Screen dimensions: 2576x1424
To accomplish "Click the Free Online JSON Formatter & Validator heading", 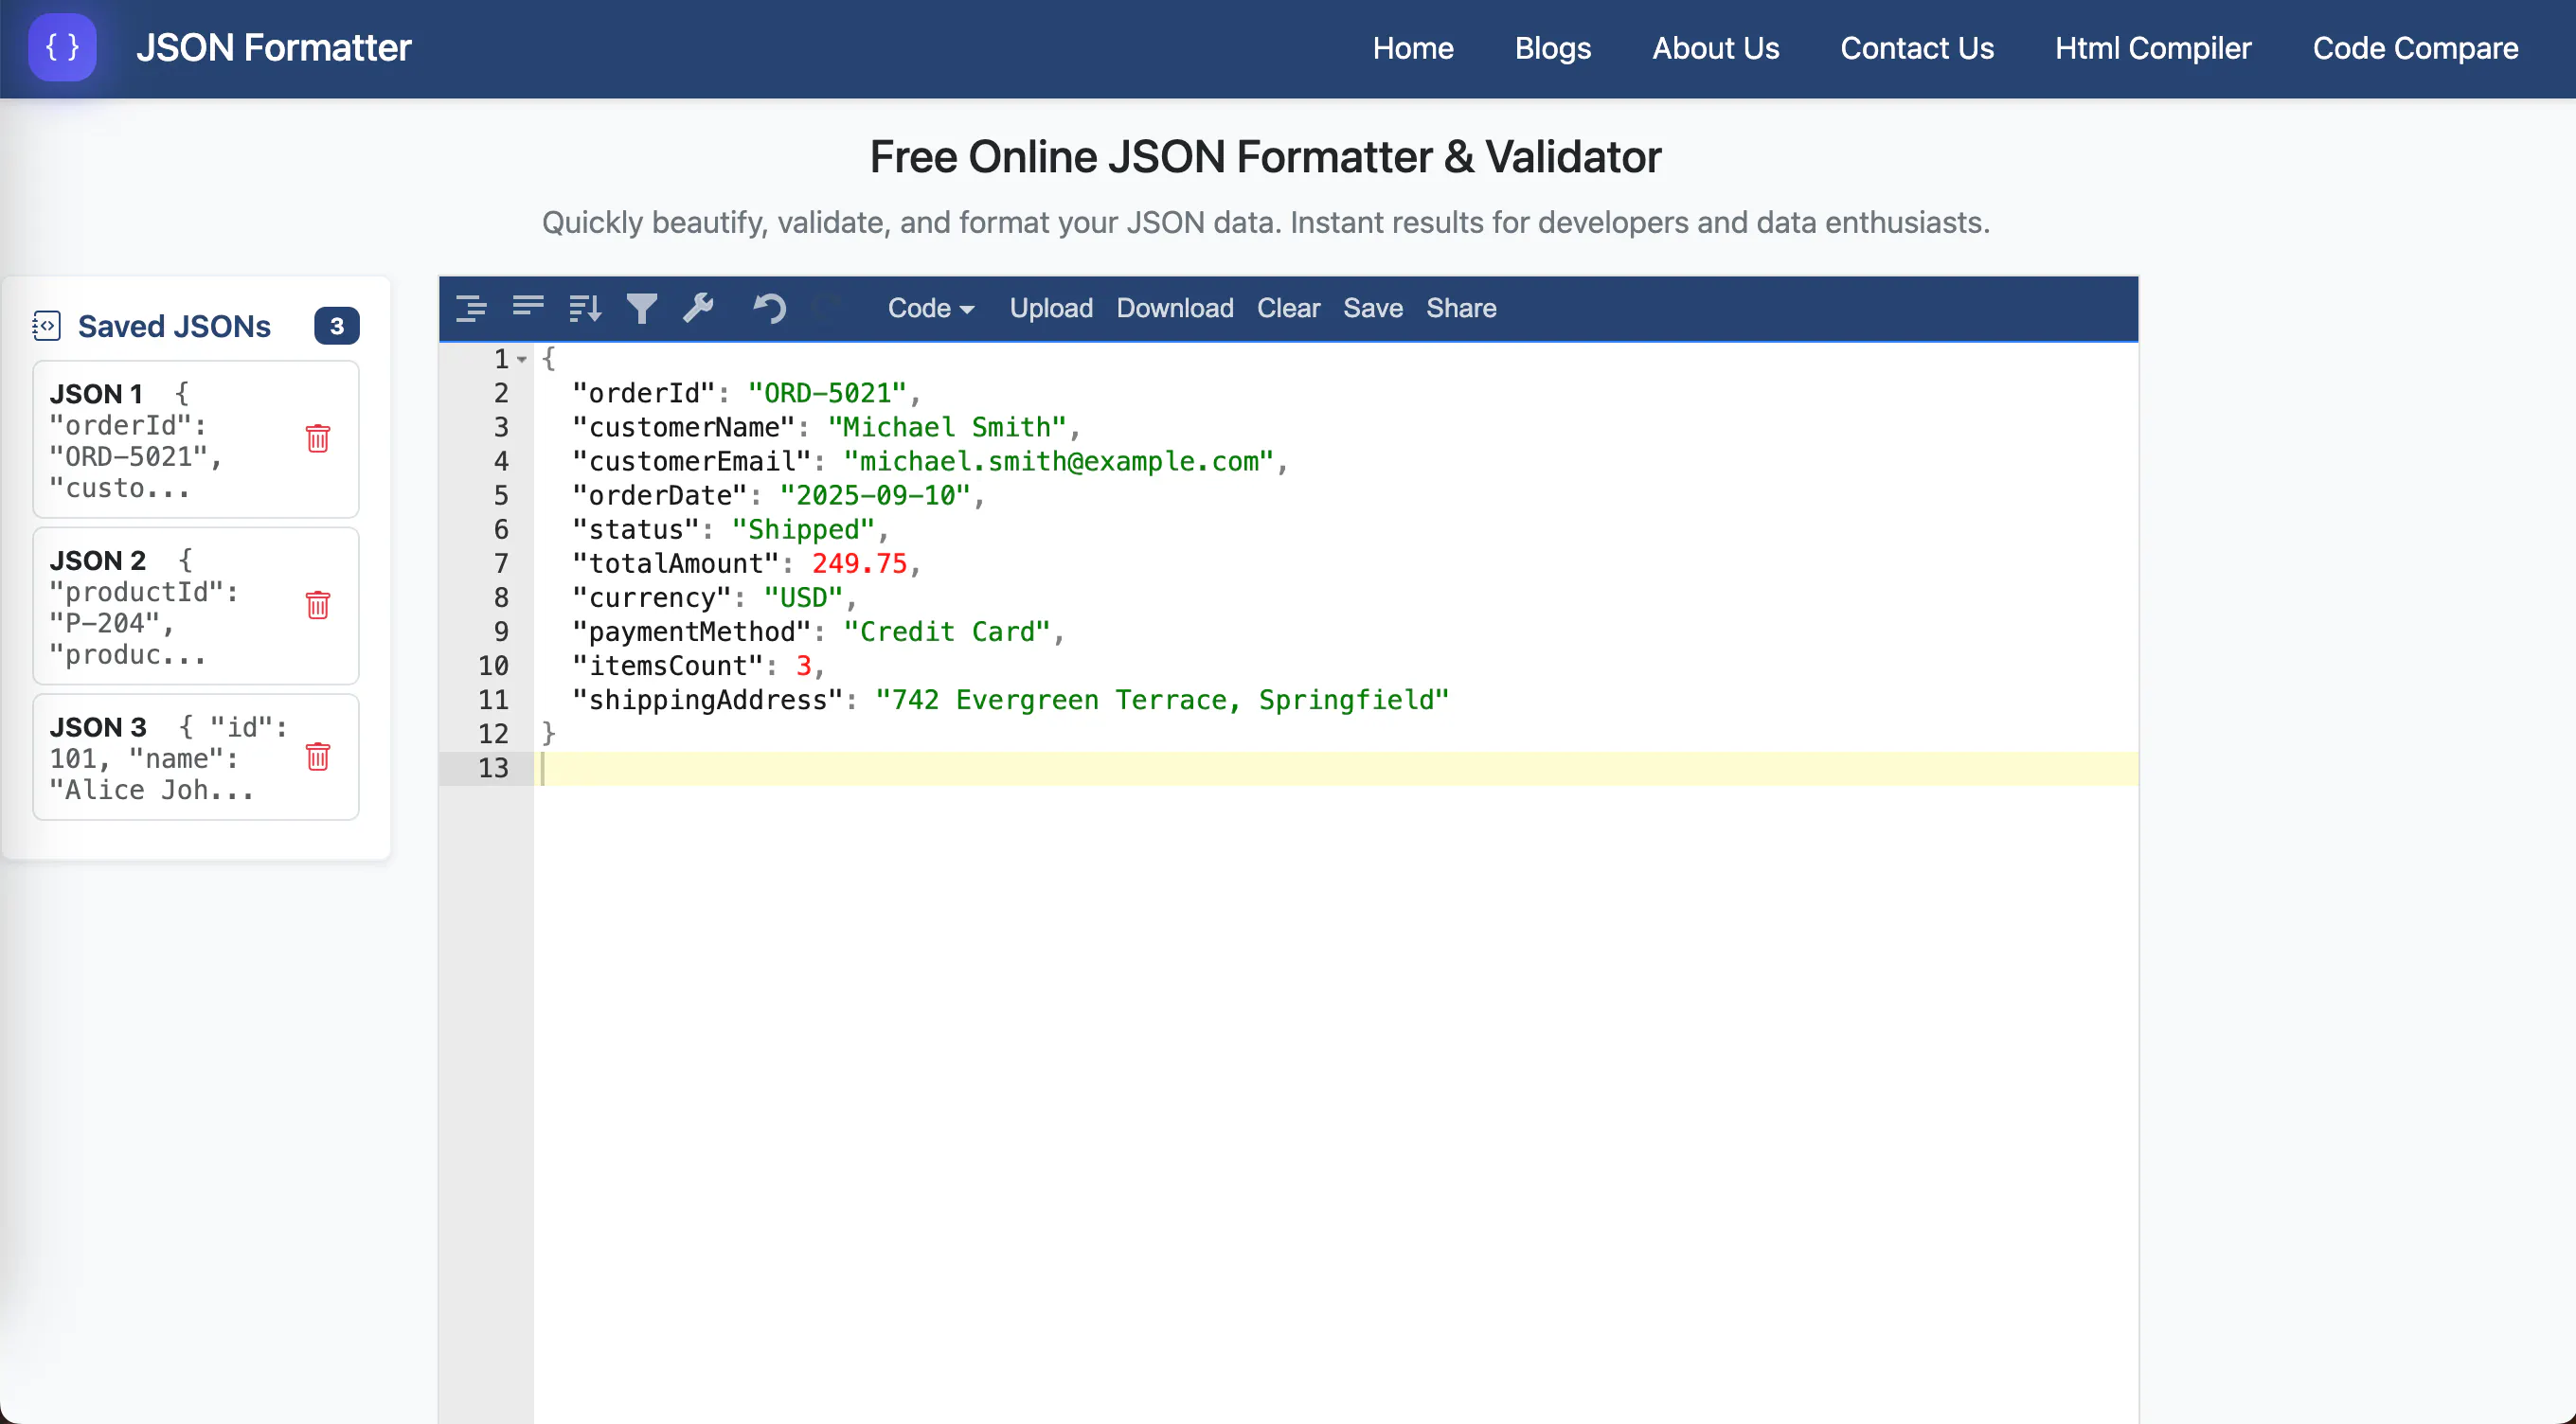I will (1265, 156).
